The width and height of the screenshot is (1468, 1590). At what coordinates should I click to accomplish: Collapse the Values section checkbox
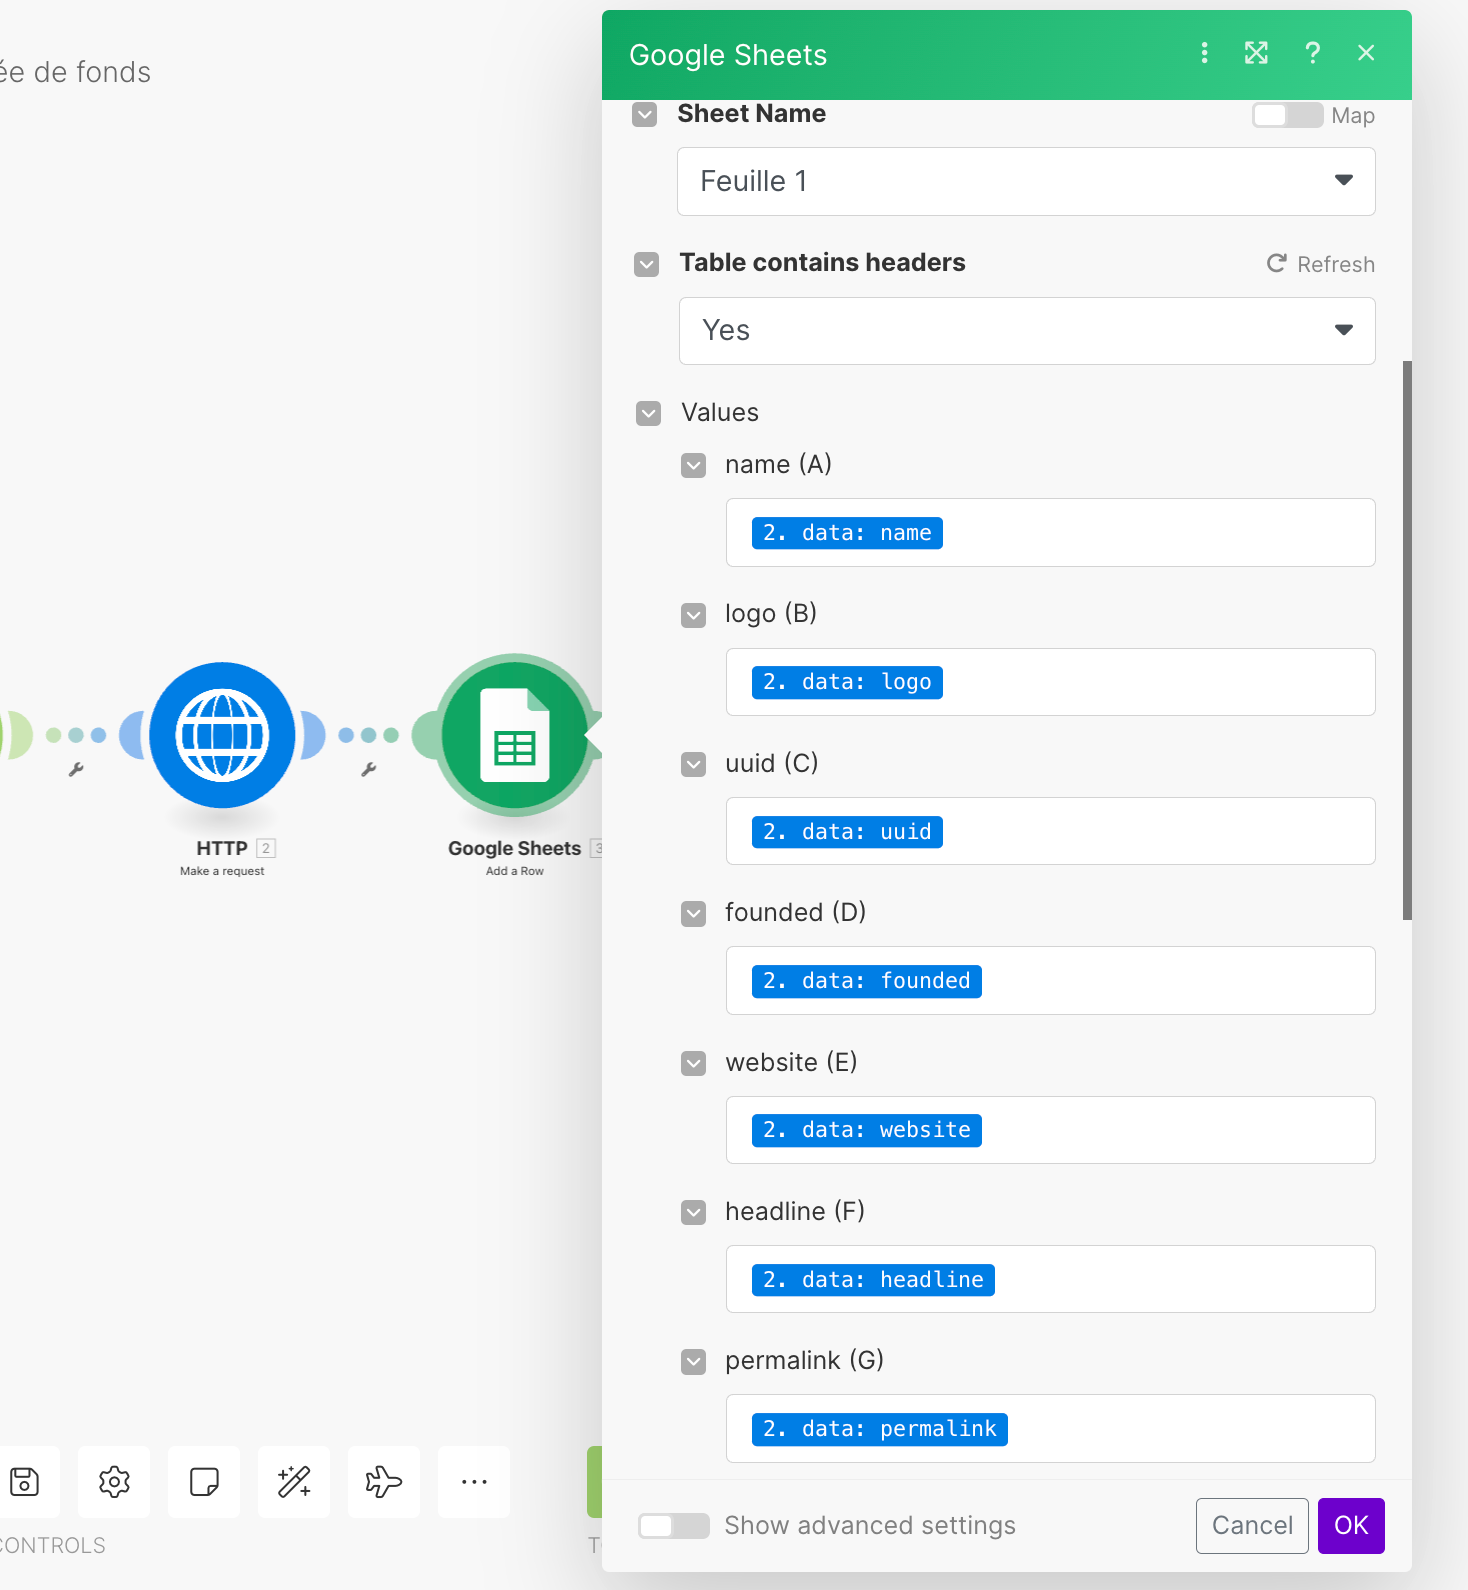pyautogui.click(x=649, y=413)
